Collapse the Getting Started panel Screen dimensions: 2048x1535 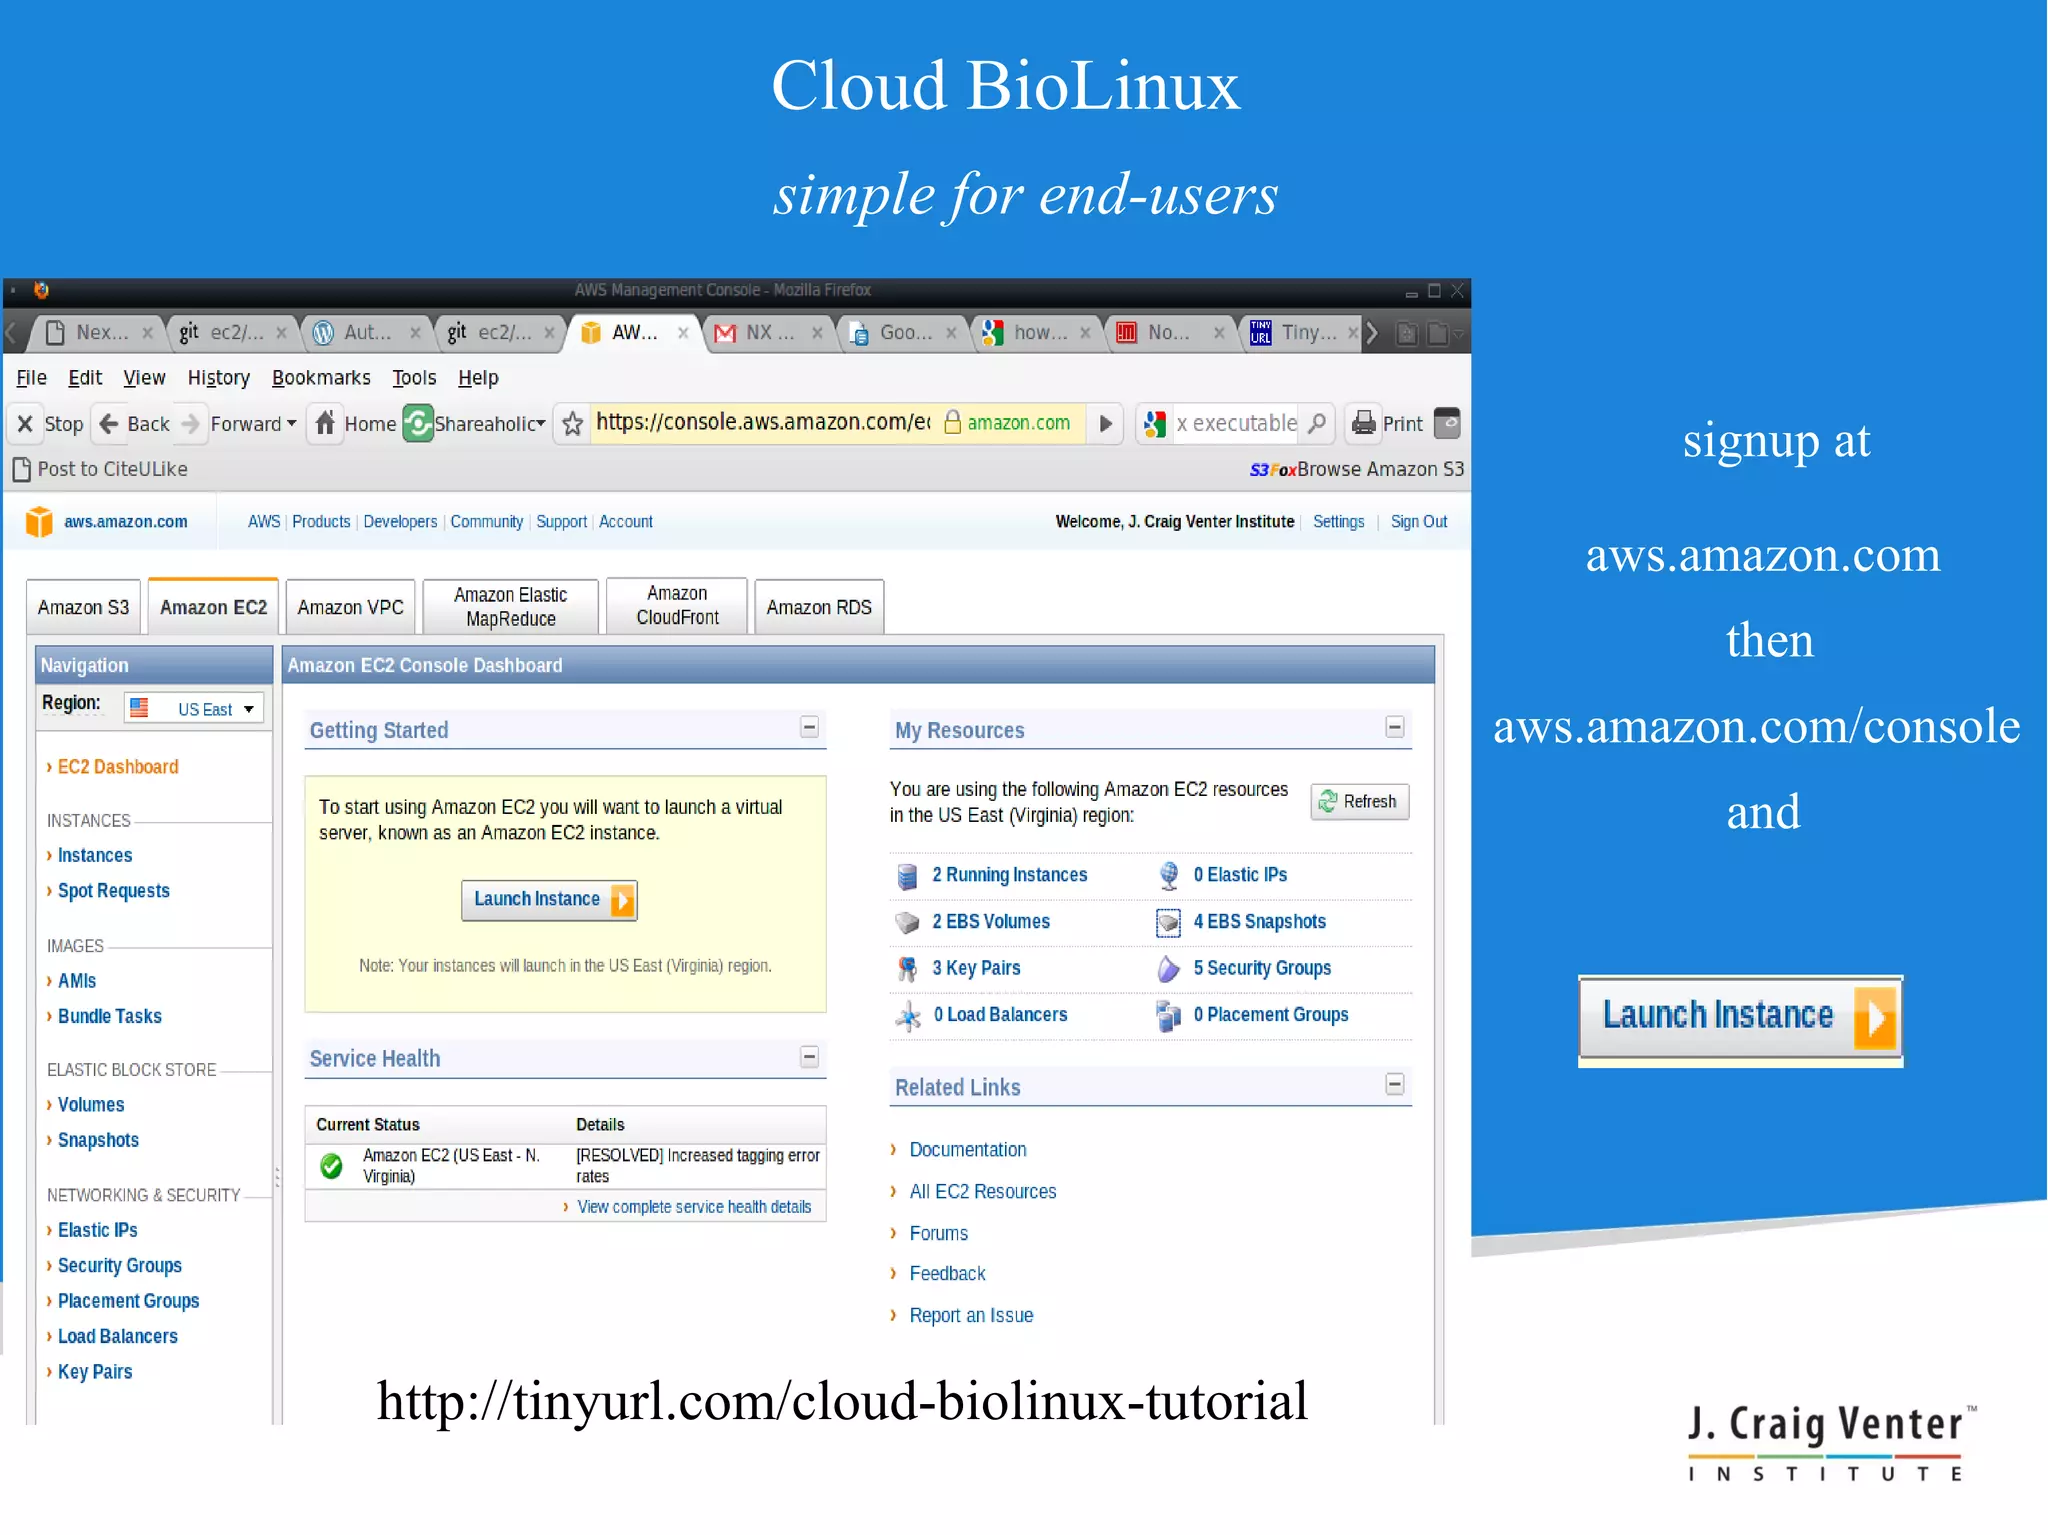coord(810,728)
